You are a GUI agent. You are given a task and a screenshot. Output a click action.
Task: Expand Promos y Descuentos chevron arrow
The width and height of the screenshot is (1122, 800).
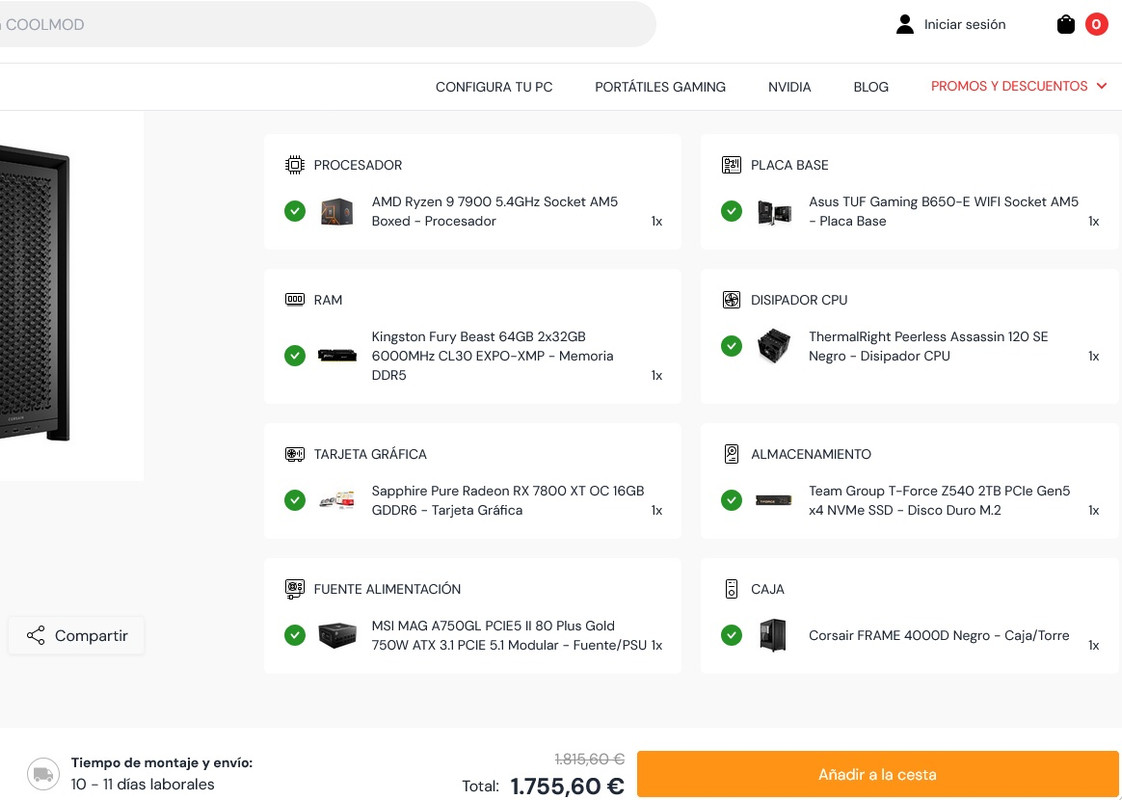[x=1101, y=87]
